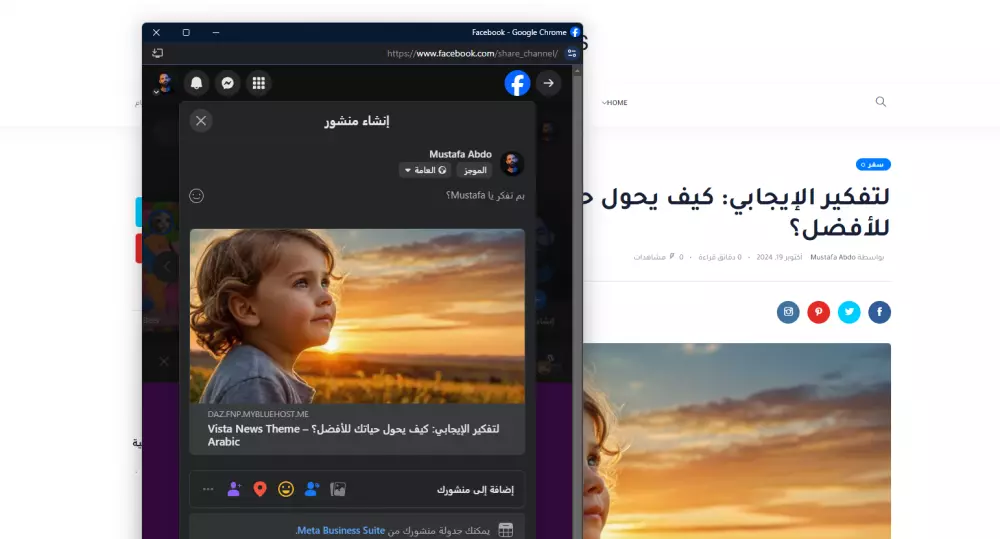This screenshot has width=1000, height=539.
Task: Click the popup toolbar icon left of the address bar
Action: coord(158,54)
